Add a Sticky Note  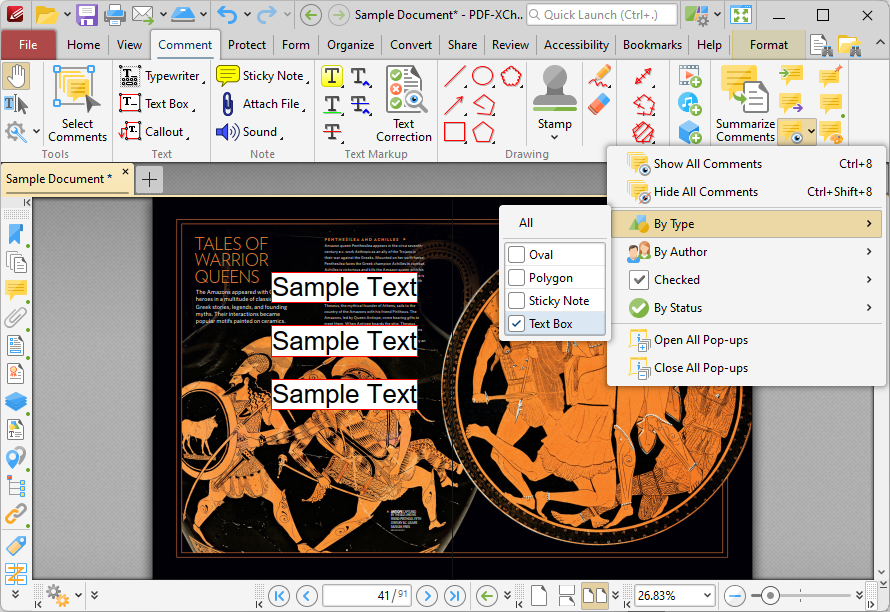(x=262, y=76)
